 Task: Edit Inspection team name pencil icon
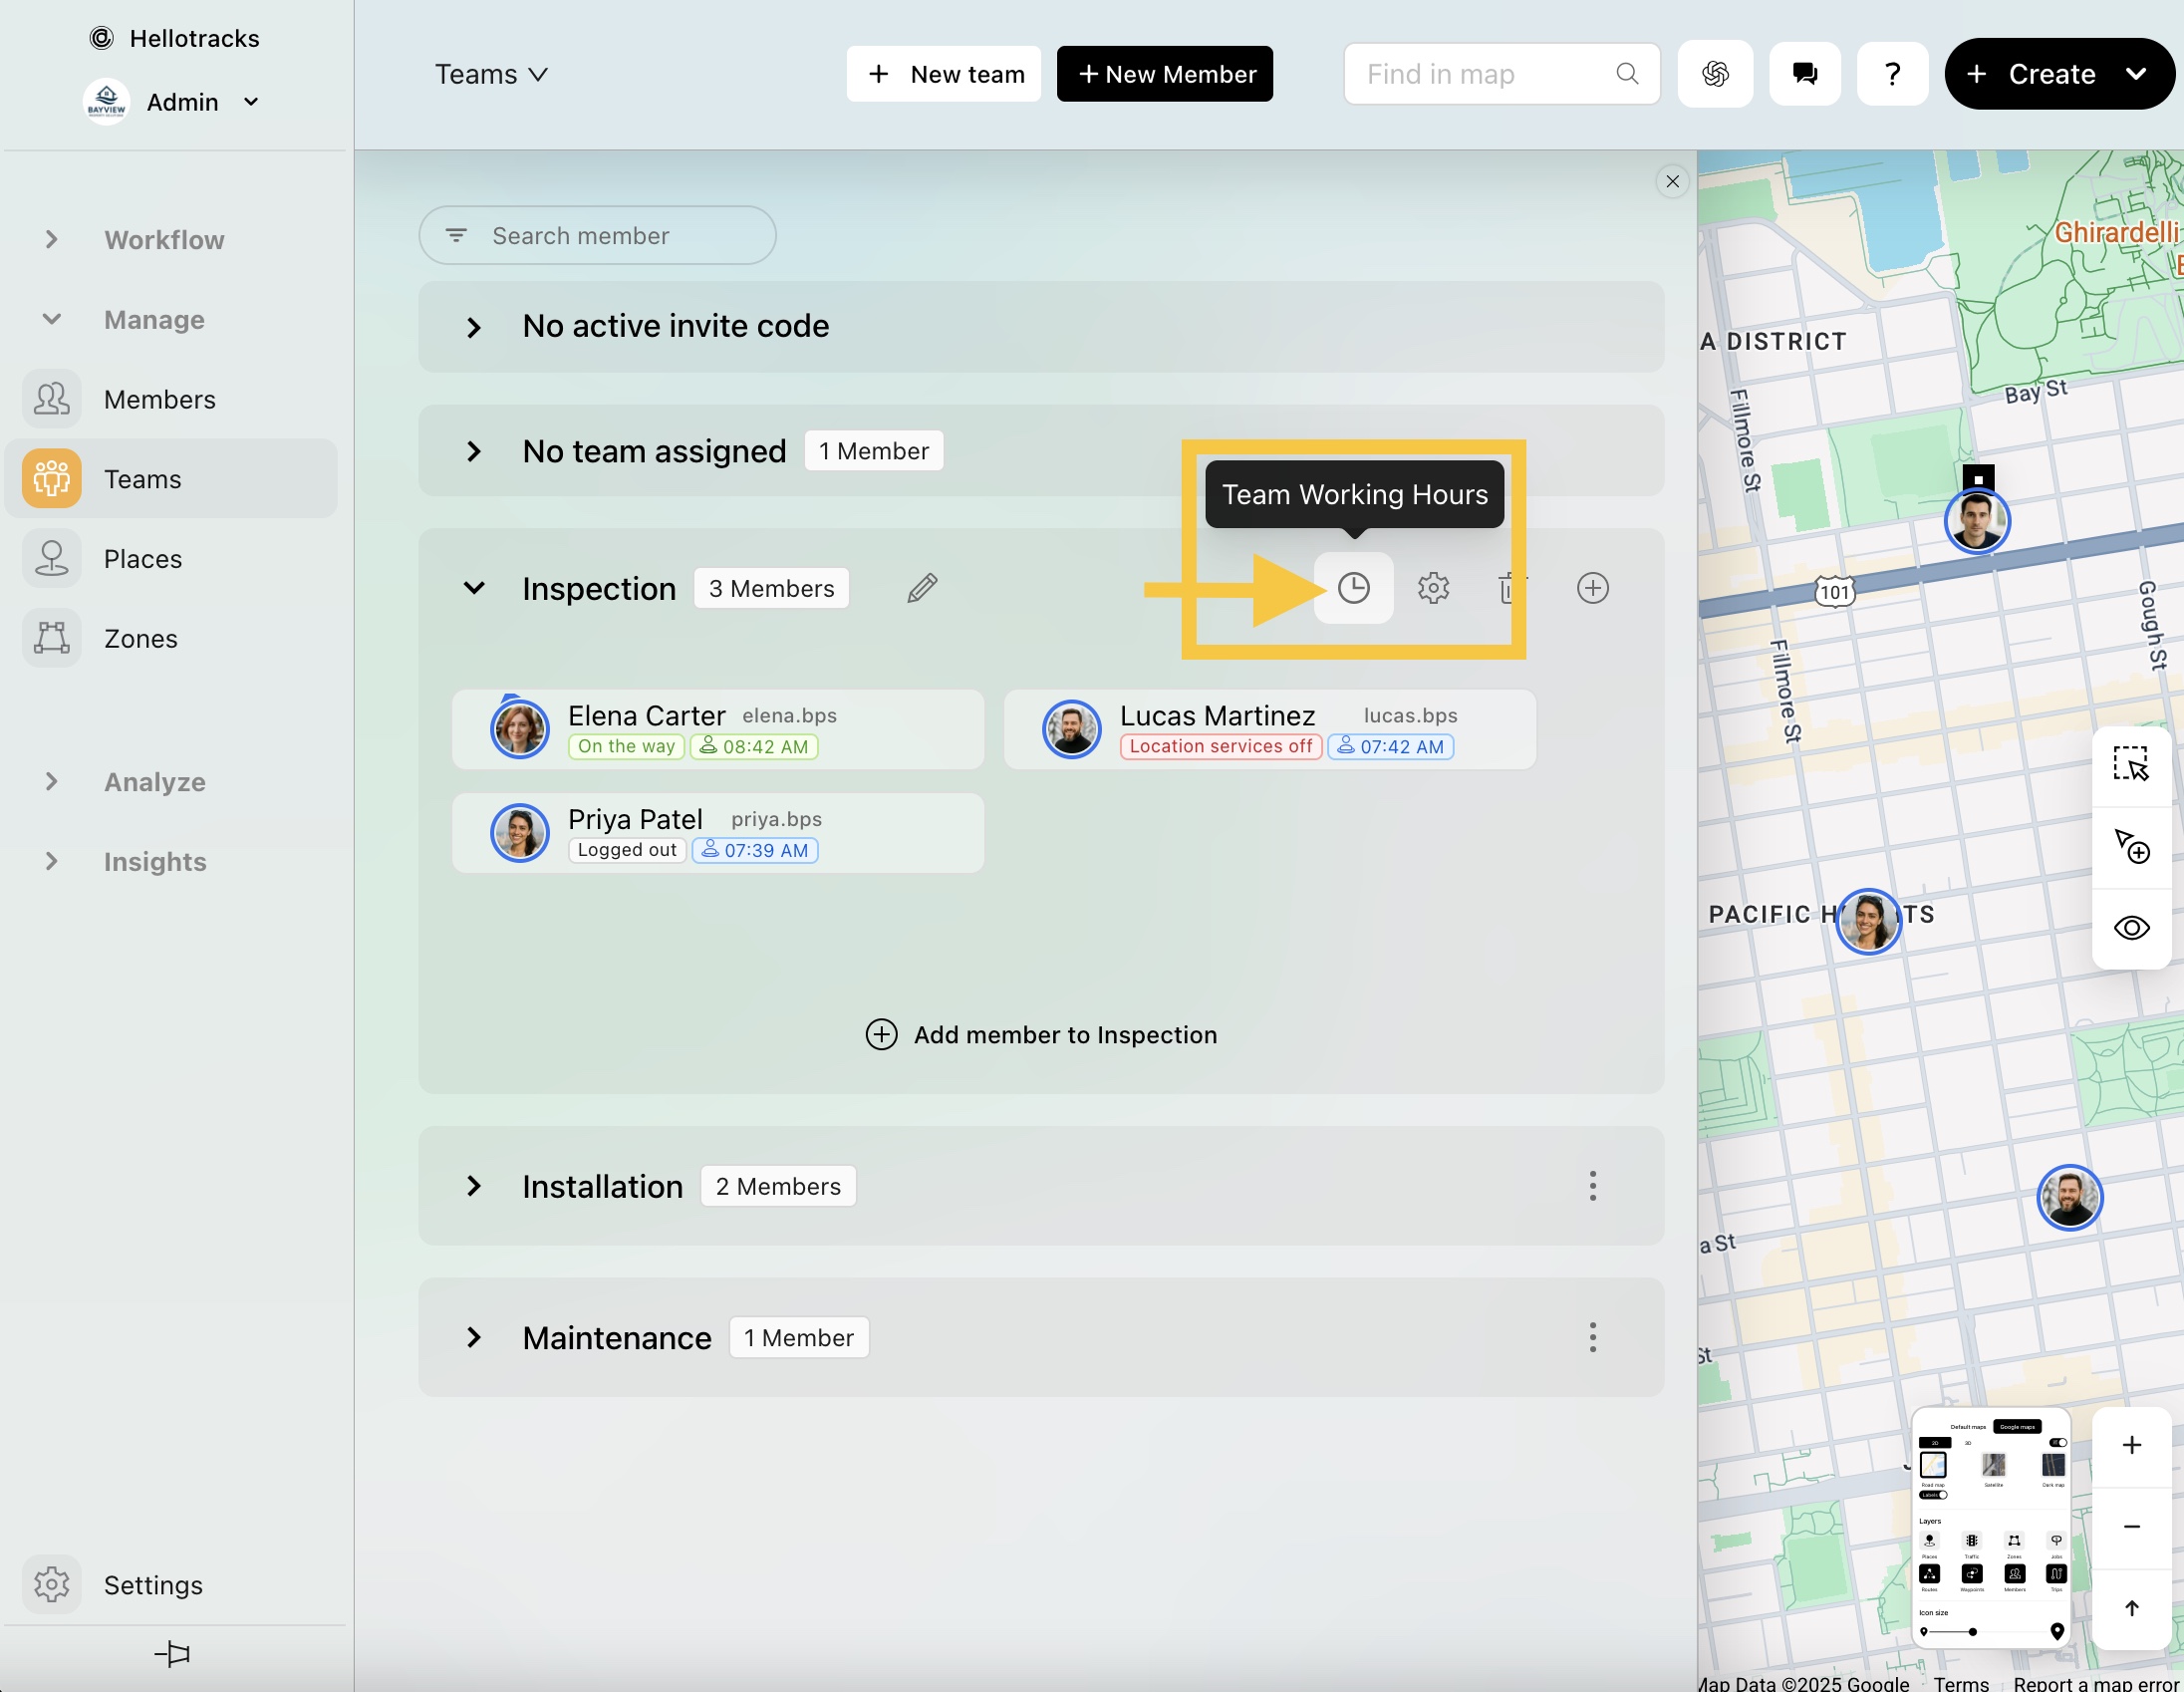tap(921, 588)
